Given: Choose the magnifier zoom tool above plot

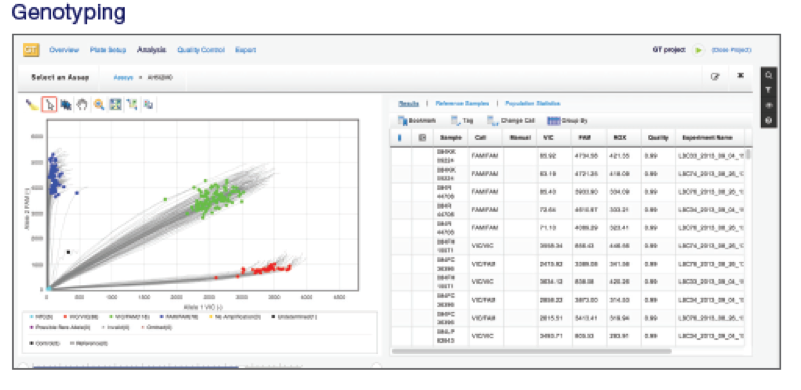Looking at the screenshot, I should point(99,104).
